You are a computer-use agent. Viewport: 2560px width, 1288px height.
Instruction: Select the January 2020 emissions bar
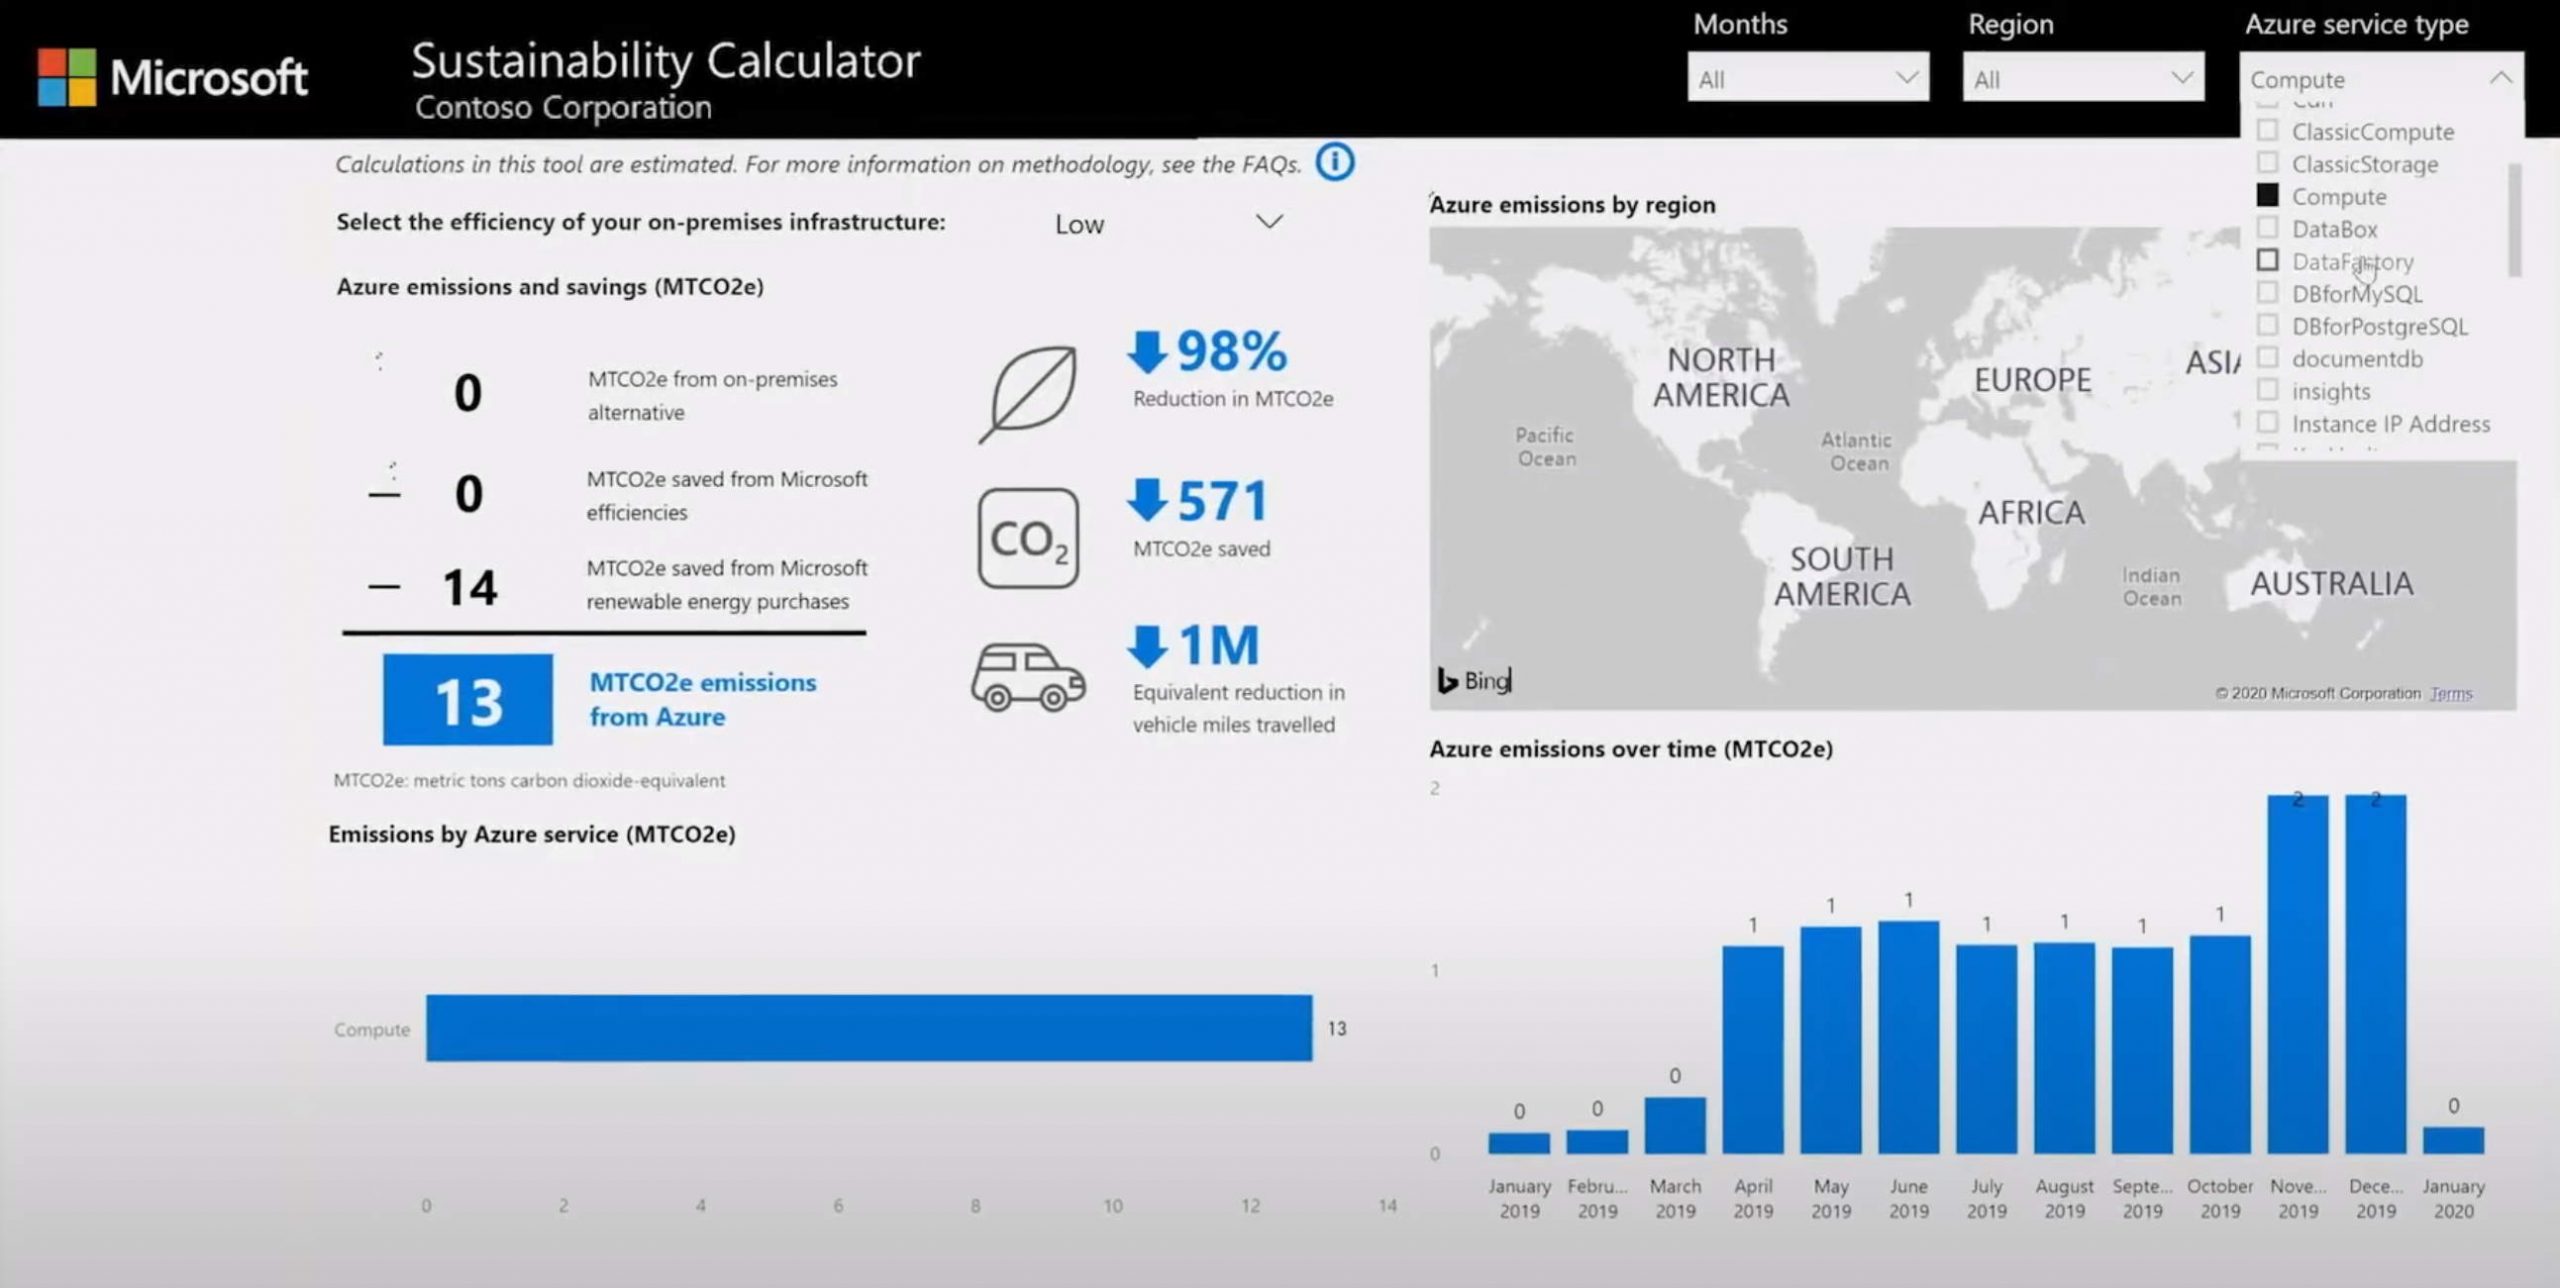coord(2454,1141)
